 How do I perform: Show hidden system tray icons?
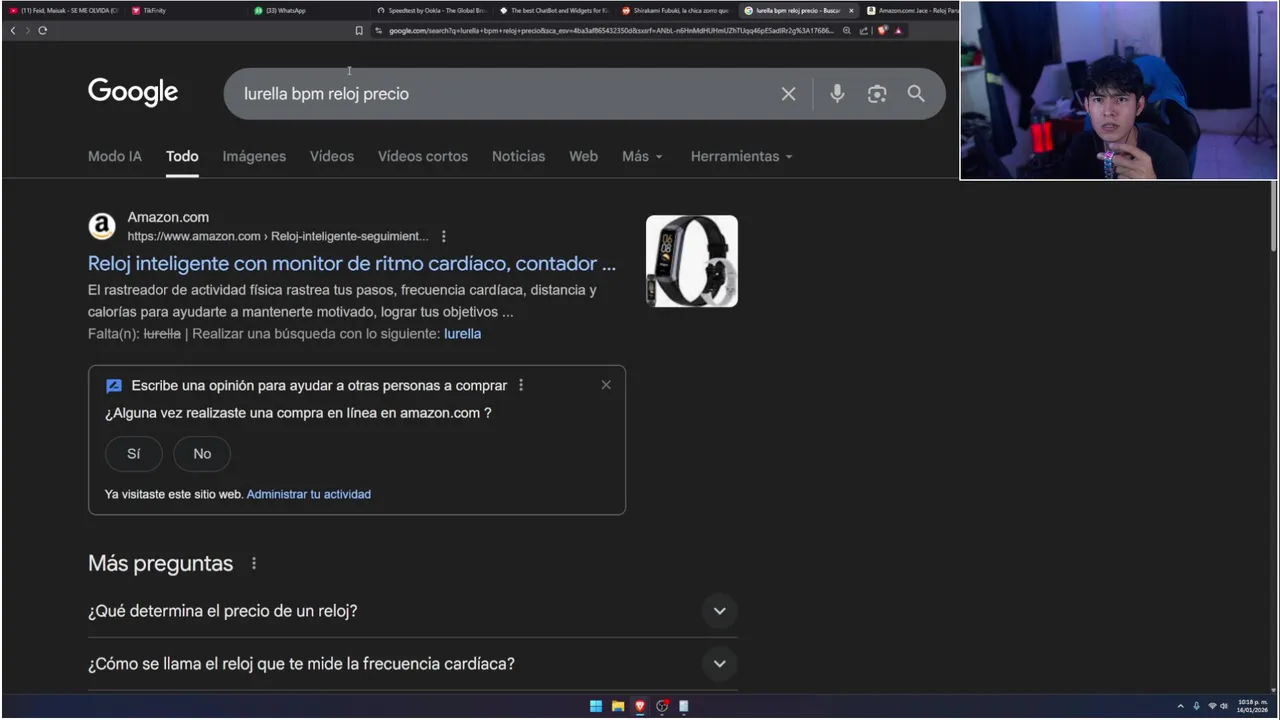1180,706
